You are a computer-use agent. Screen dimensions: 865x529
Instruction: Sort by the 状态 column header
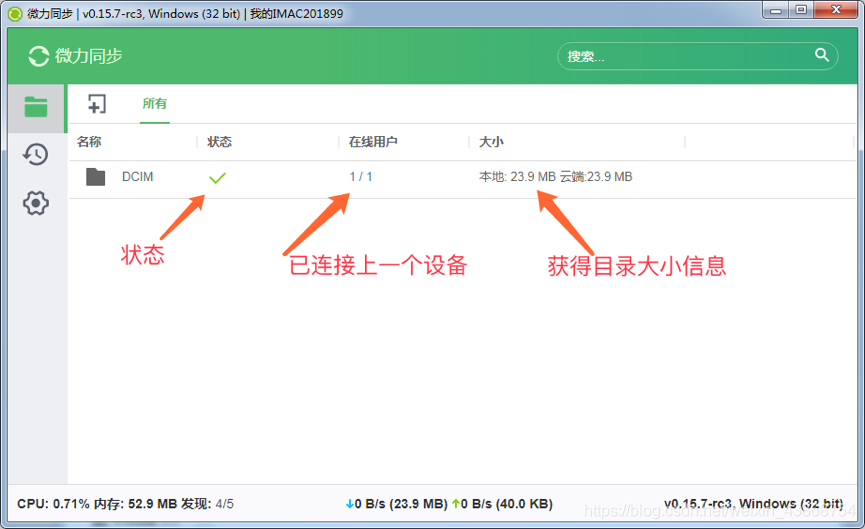tap(219, 142)
